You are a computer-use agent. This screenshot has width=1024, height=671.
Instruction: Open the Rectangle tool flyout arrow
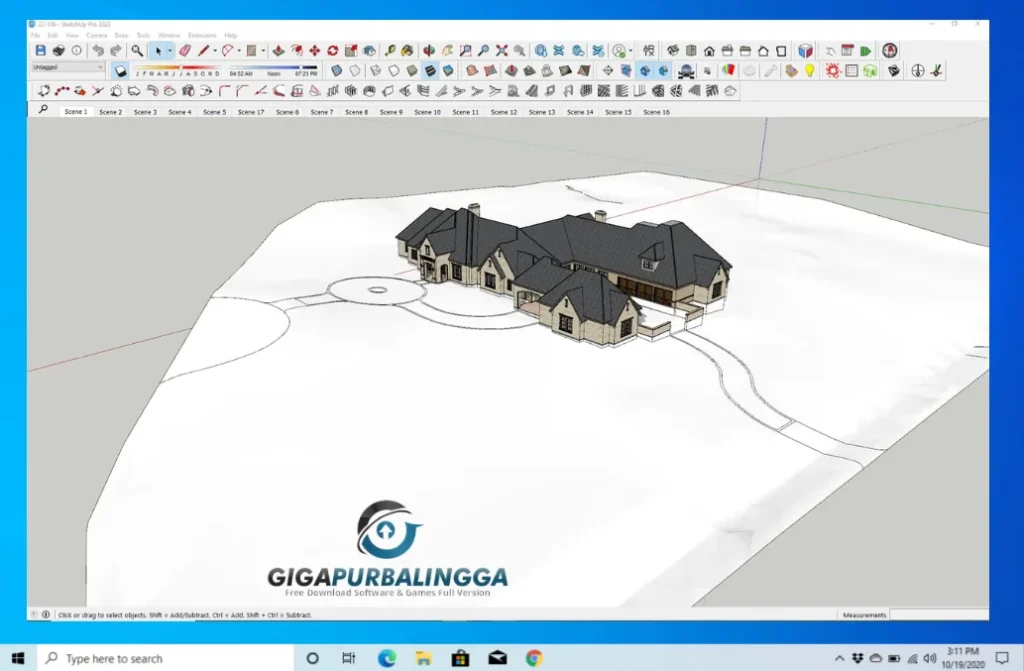(x=263, y=50)
